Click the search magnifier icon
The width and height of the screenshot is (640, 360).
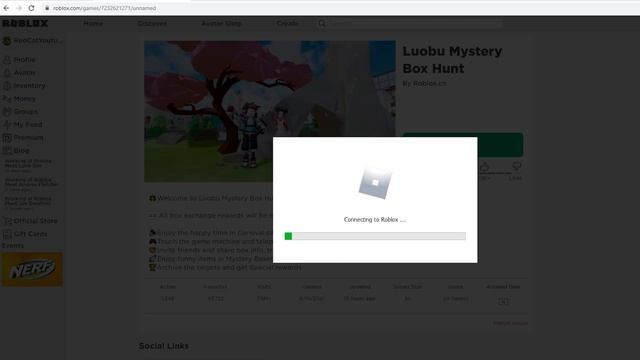click(x=322, y=23)
